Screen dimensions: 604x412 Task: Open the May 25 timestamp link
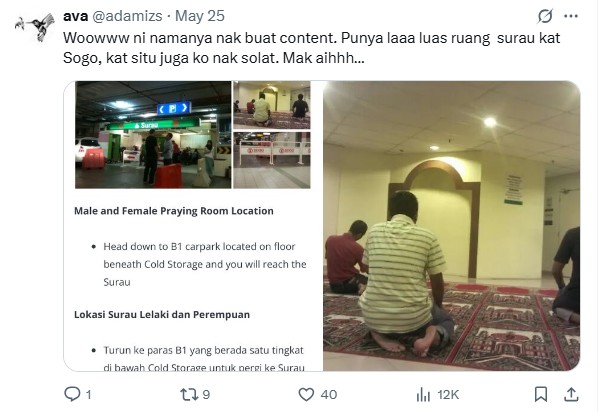[200, 16]
